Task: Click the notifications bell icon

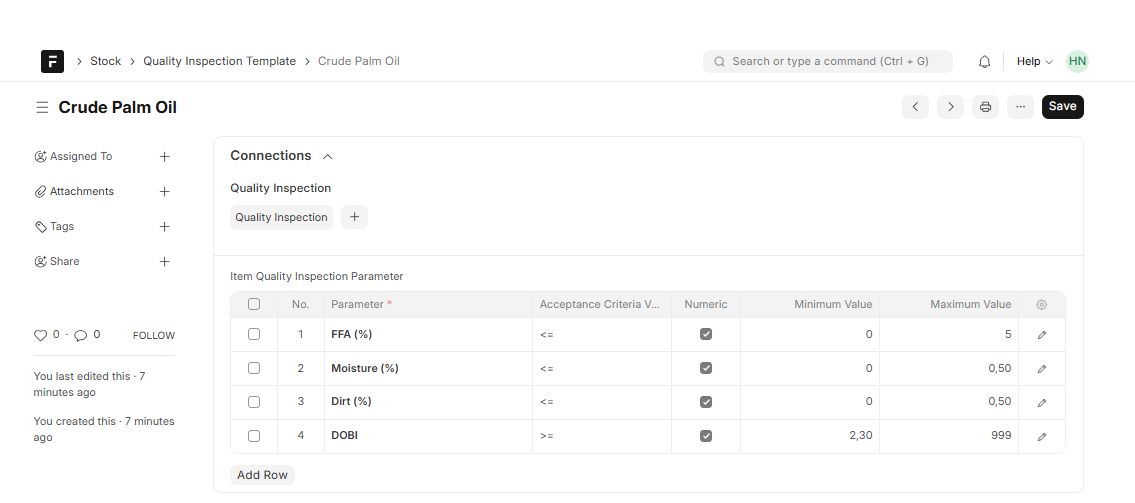Action: (984, 62)
